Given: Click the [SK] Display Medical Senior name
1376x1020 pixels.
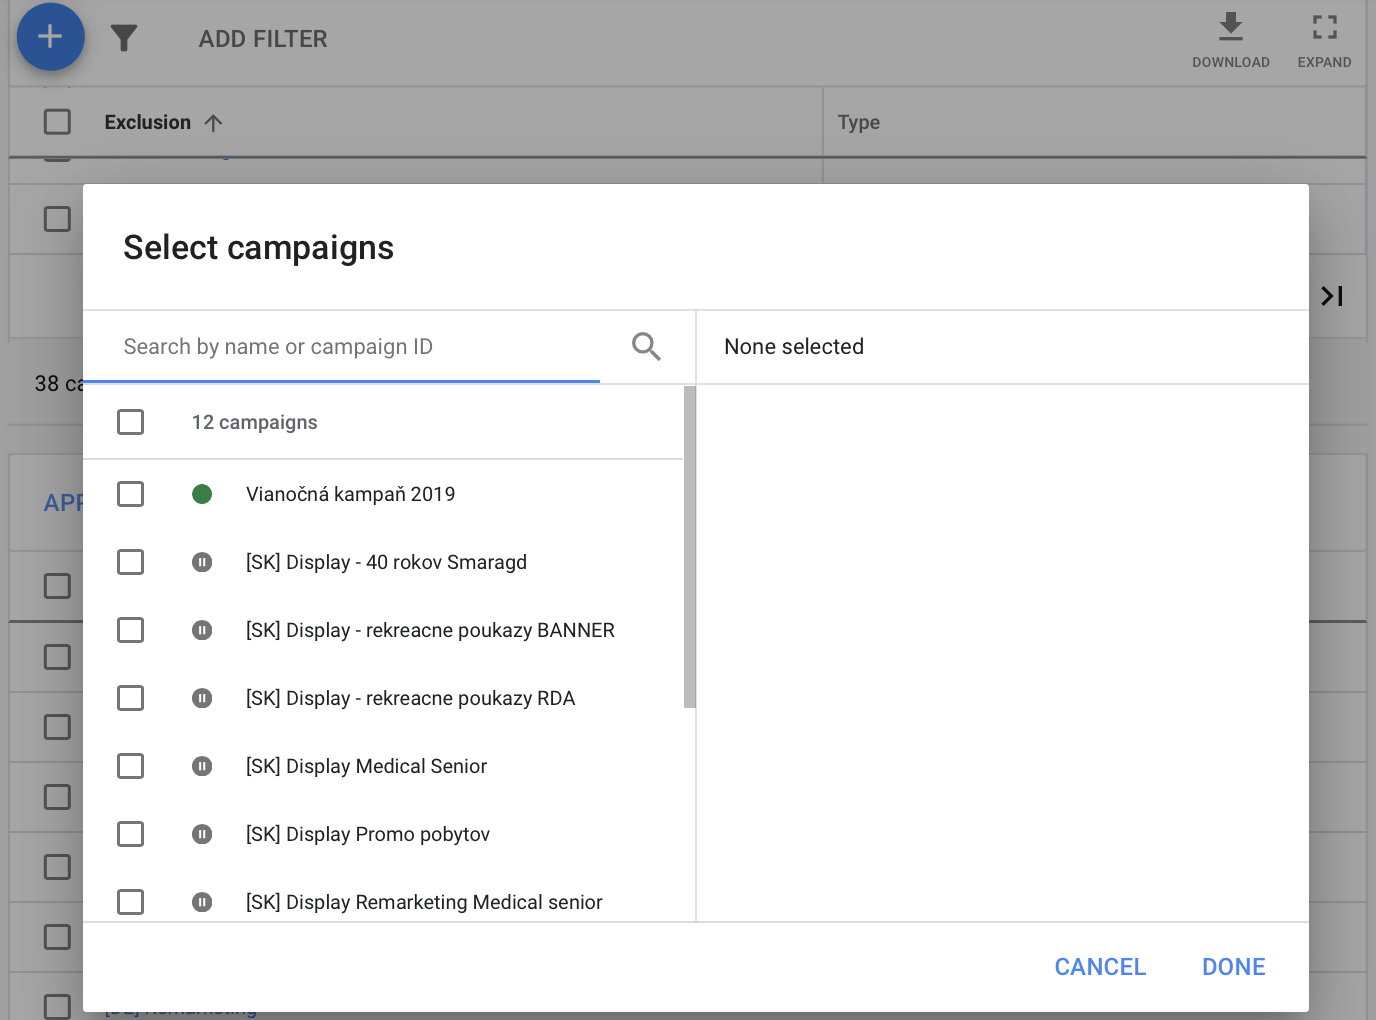Looking at the screenshot, I should tap(366, 766).
